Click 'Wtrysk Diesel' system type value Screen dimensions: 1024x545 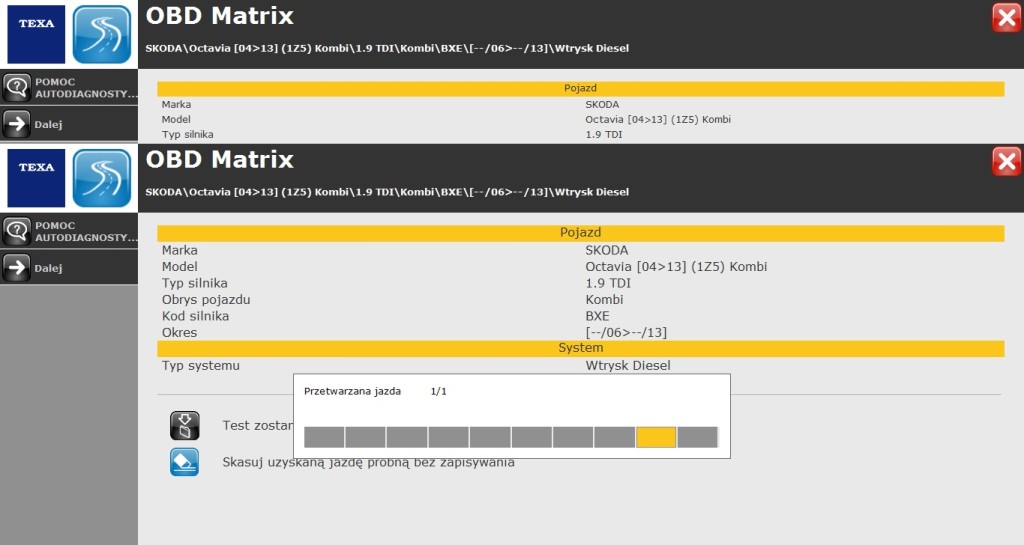coord(628,366)
